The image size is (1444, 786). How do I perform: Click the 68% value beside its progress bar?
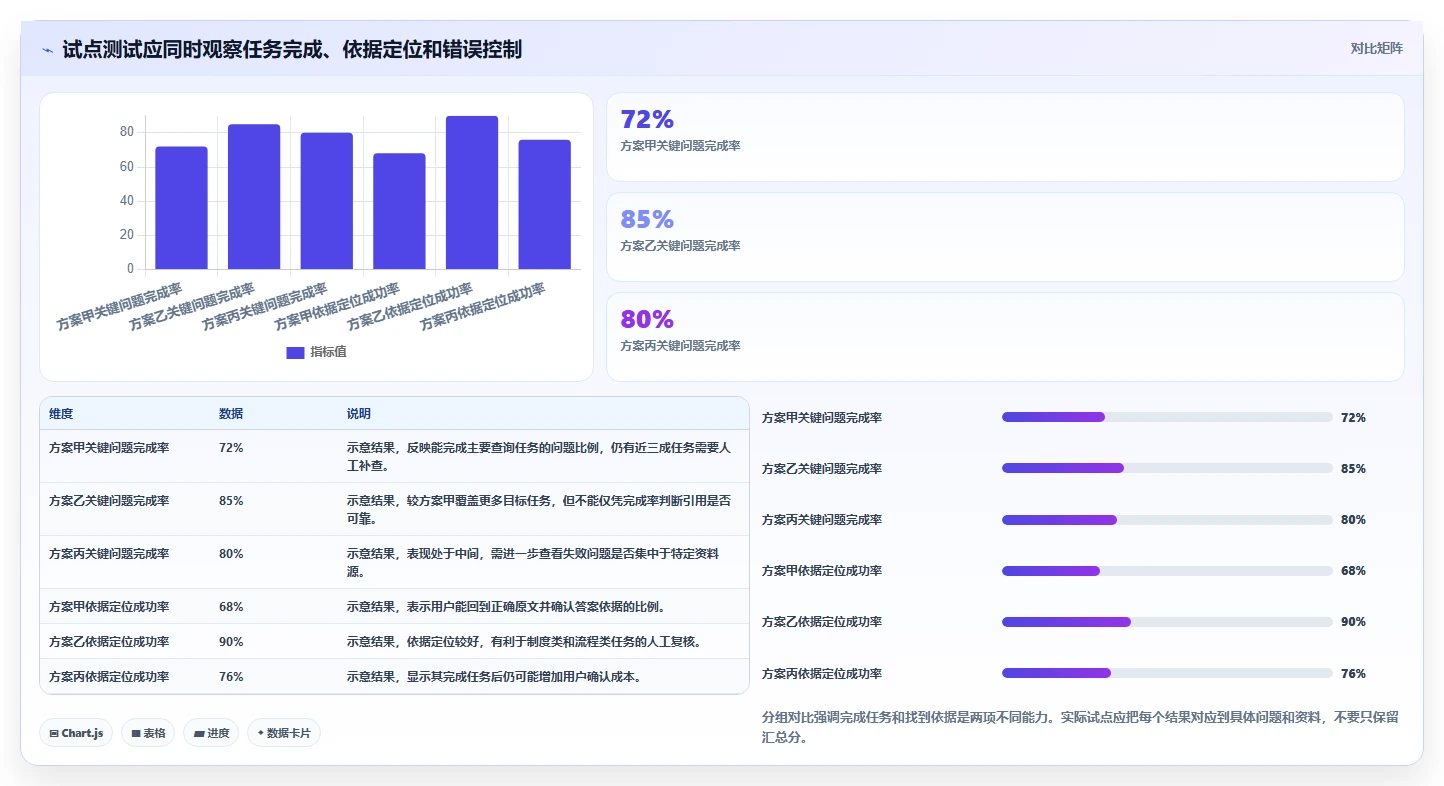coord(1353,571)
